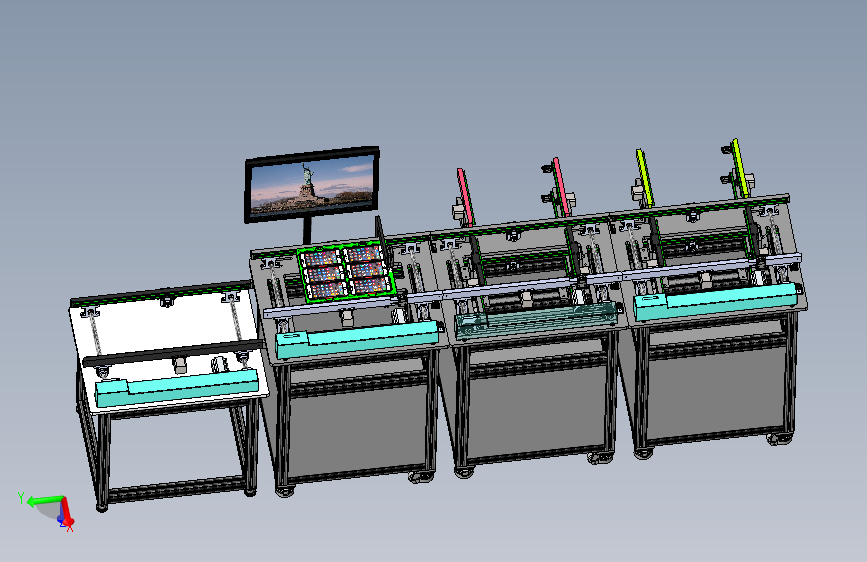The image size is (867, 562).
Task: Select the green-framed battery tray
Action: coord(347,272)
